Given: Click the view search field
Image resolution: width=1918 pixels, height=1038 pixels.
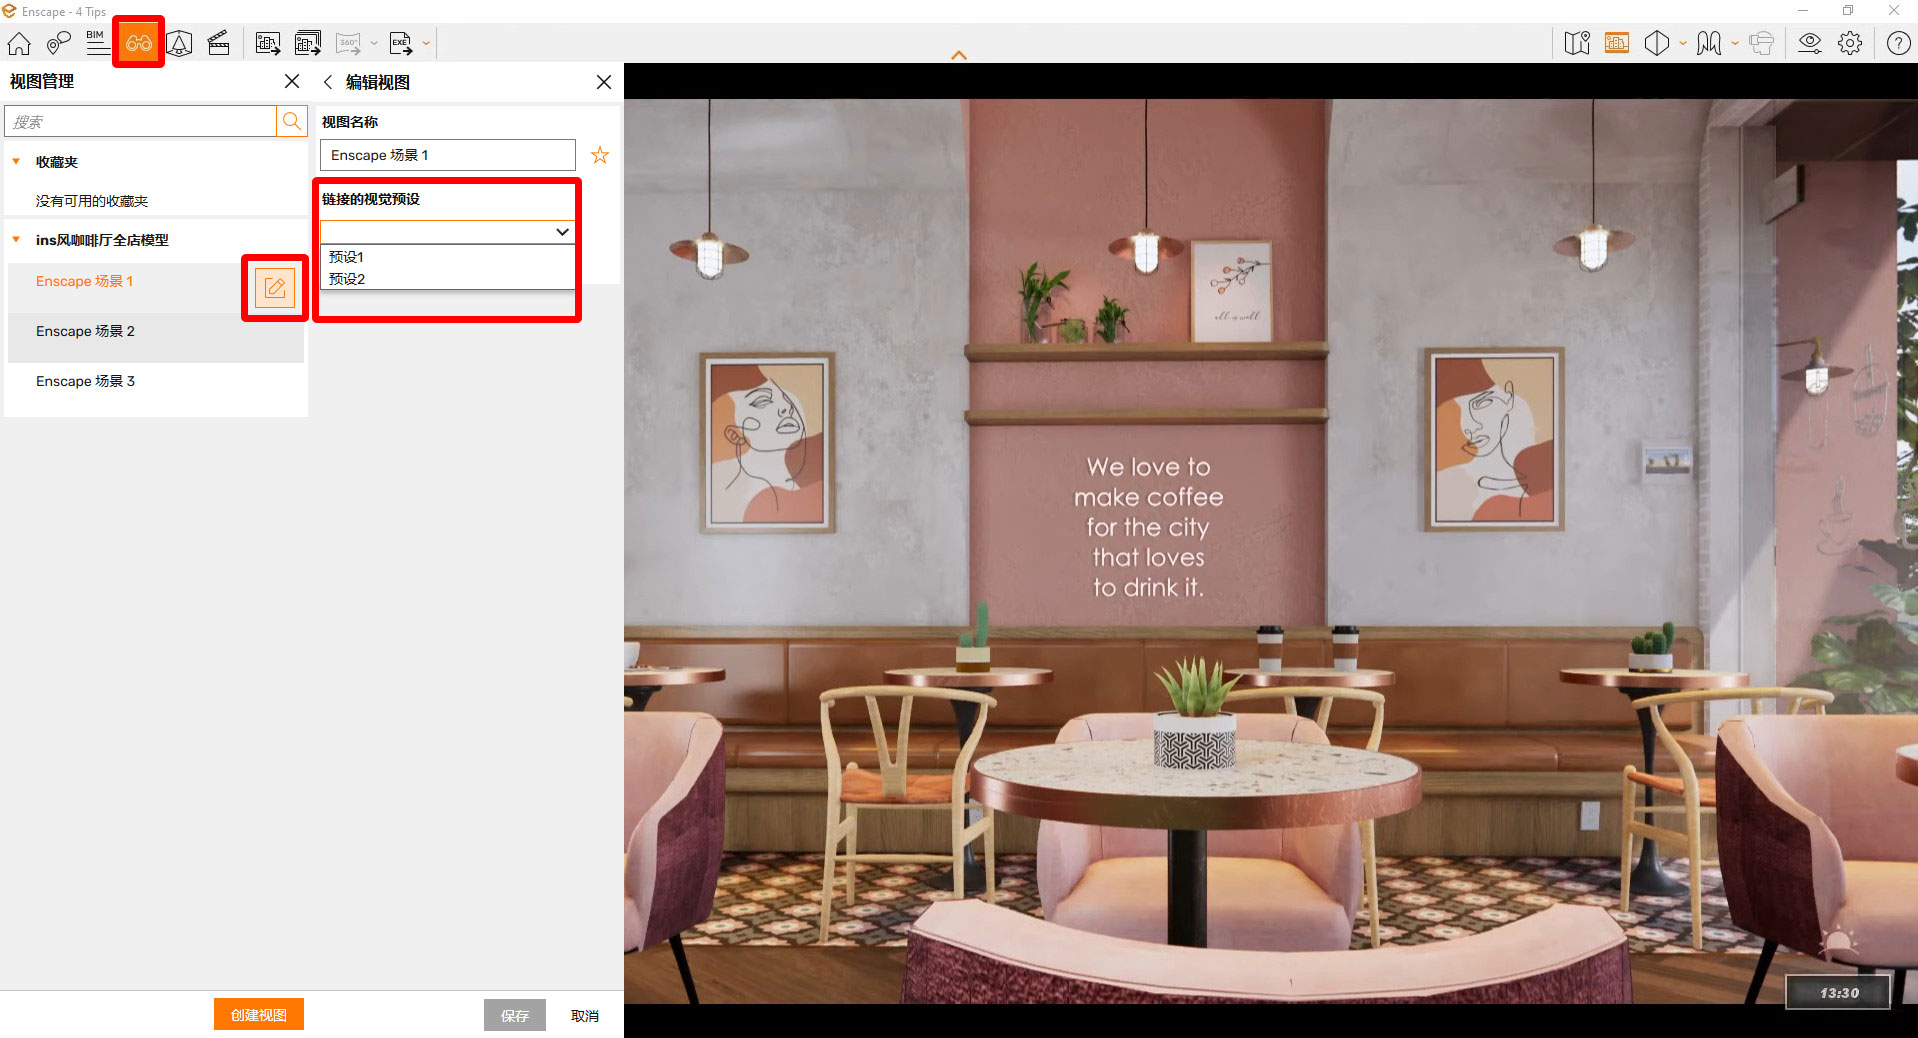Looking at the screenshot, I should click(x=140, y=121).
